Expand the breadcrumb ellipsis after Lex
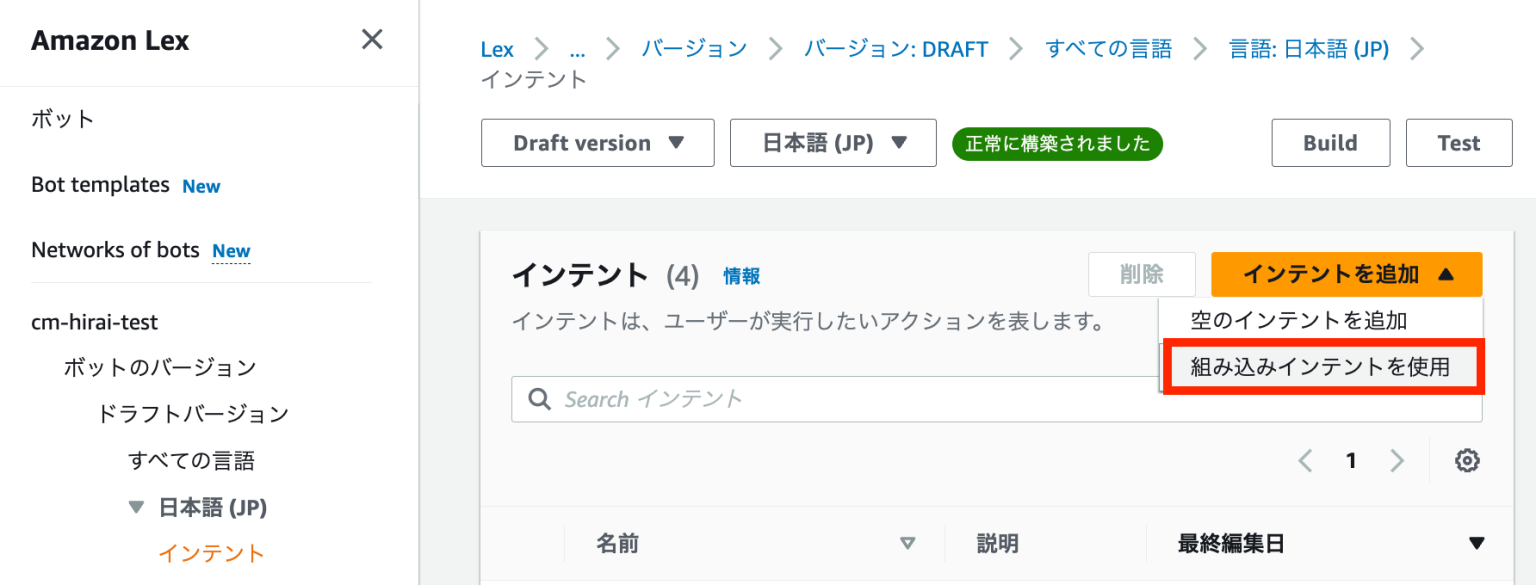 pyautogui.click(x=578, y=48)
